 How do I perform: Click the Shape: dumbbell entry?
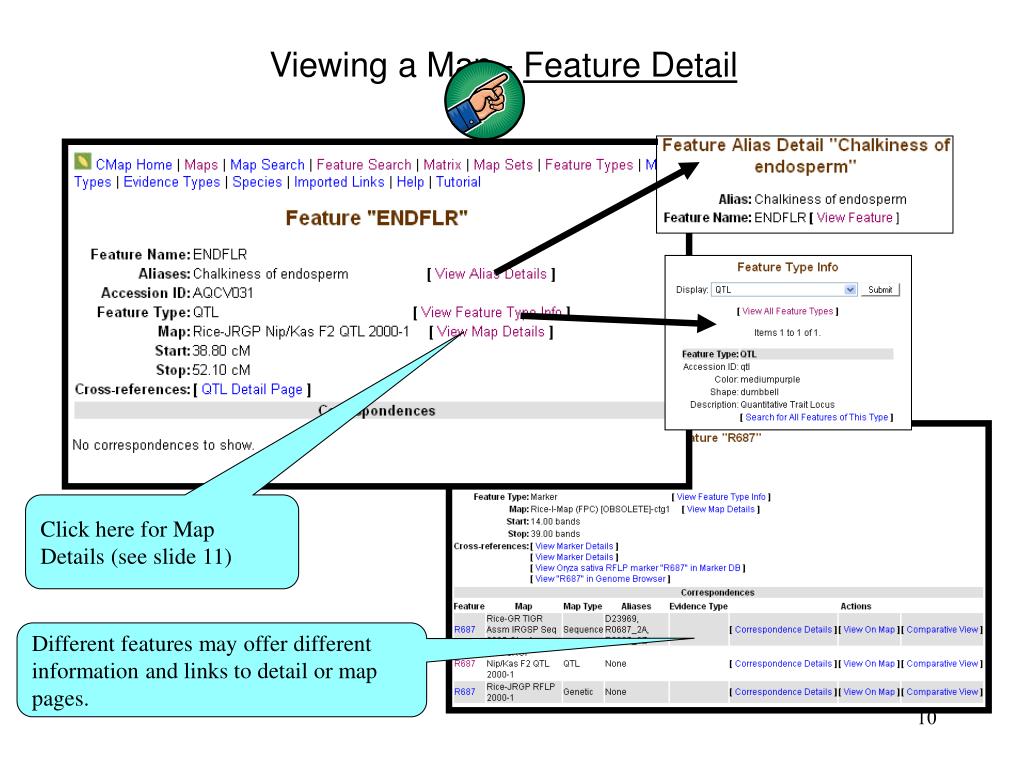(744, 392)
